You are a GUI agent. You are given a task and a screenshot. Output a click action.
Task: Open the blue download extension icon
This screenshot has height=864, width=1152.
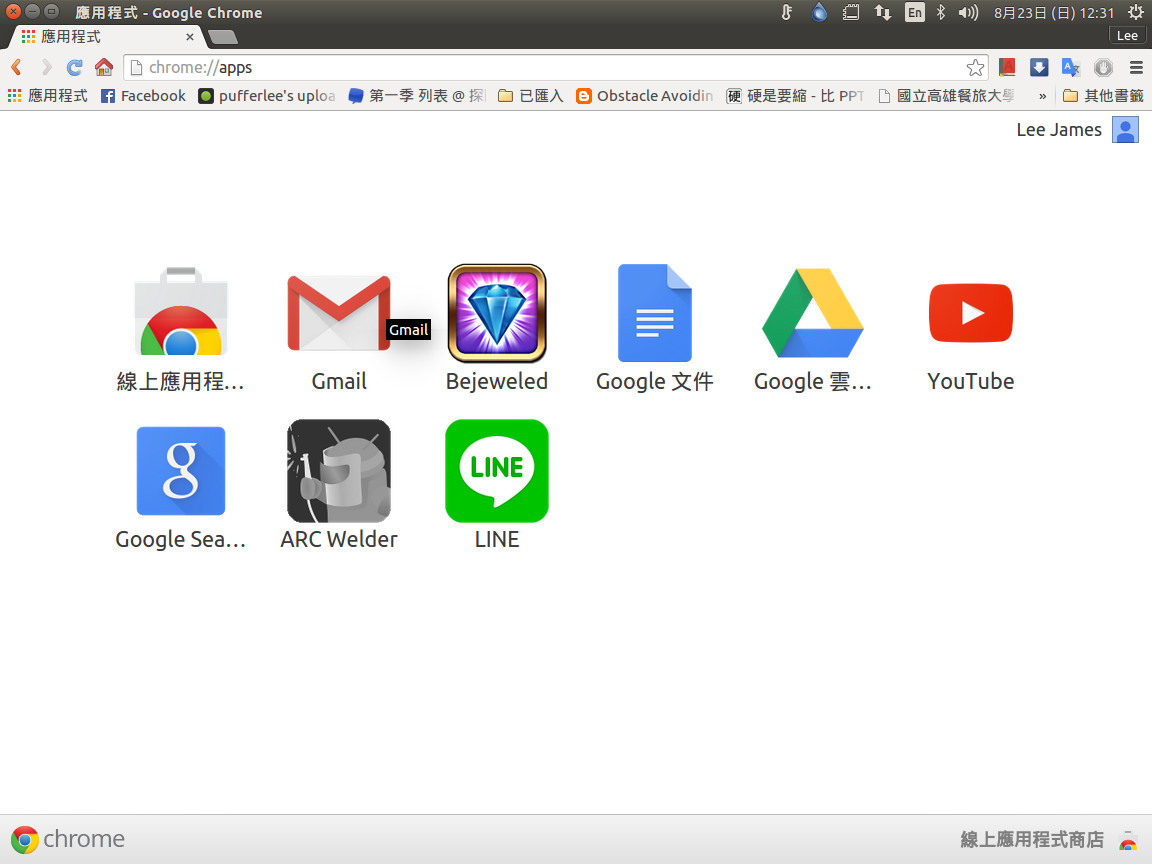1039,68
